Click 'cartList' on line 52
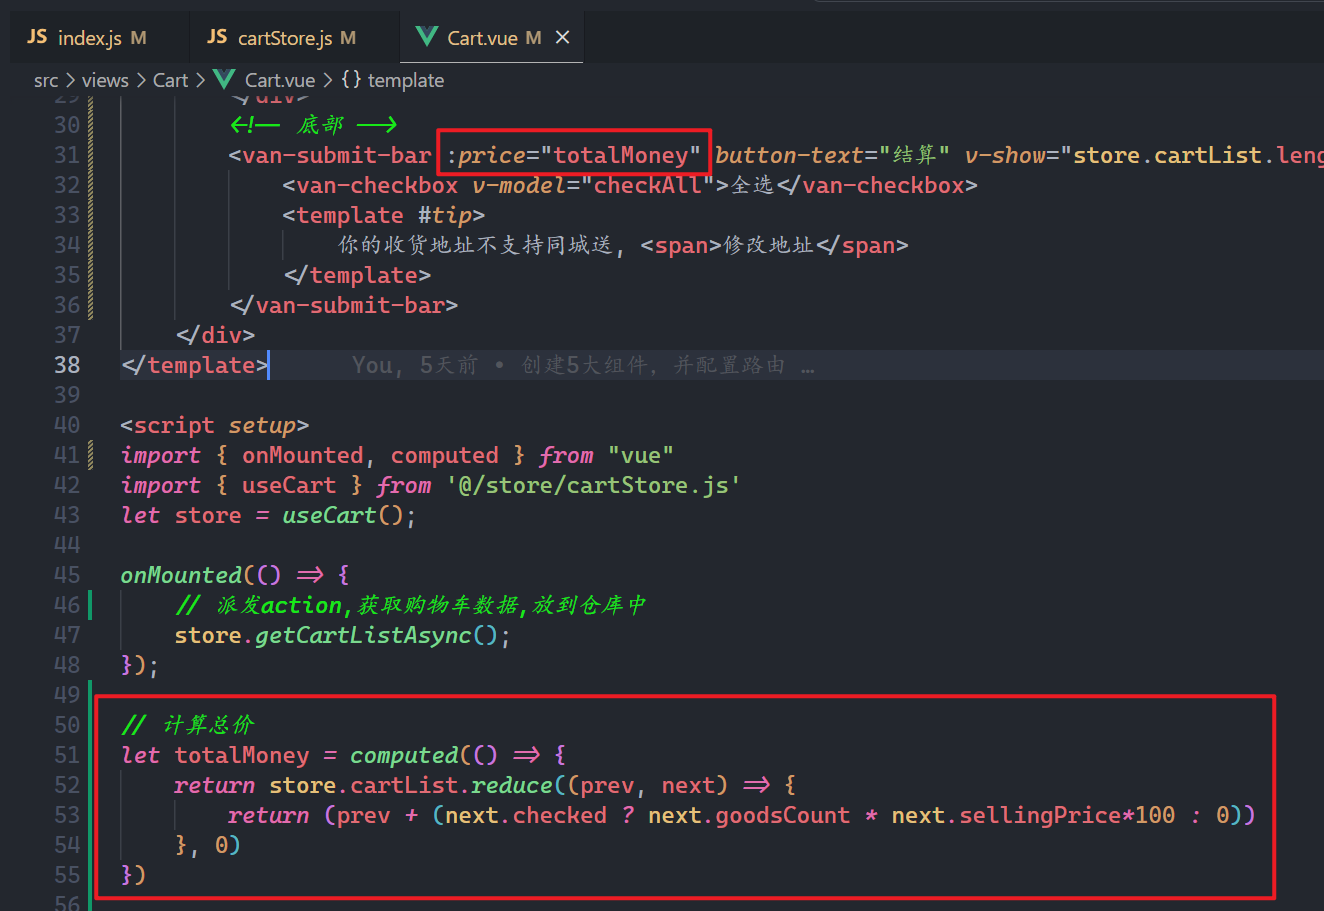The height and width of the screenshot is (911, 1324). coord(404,785)
